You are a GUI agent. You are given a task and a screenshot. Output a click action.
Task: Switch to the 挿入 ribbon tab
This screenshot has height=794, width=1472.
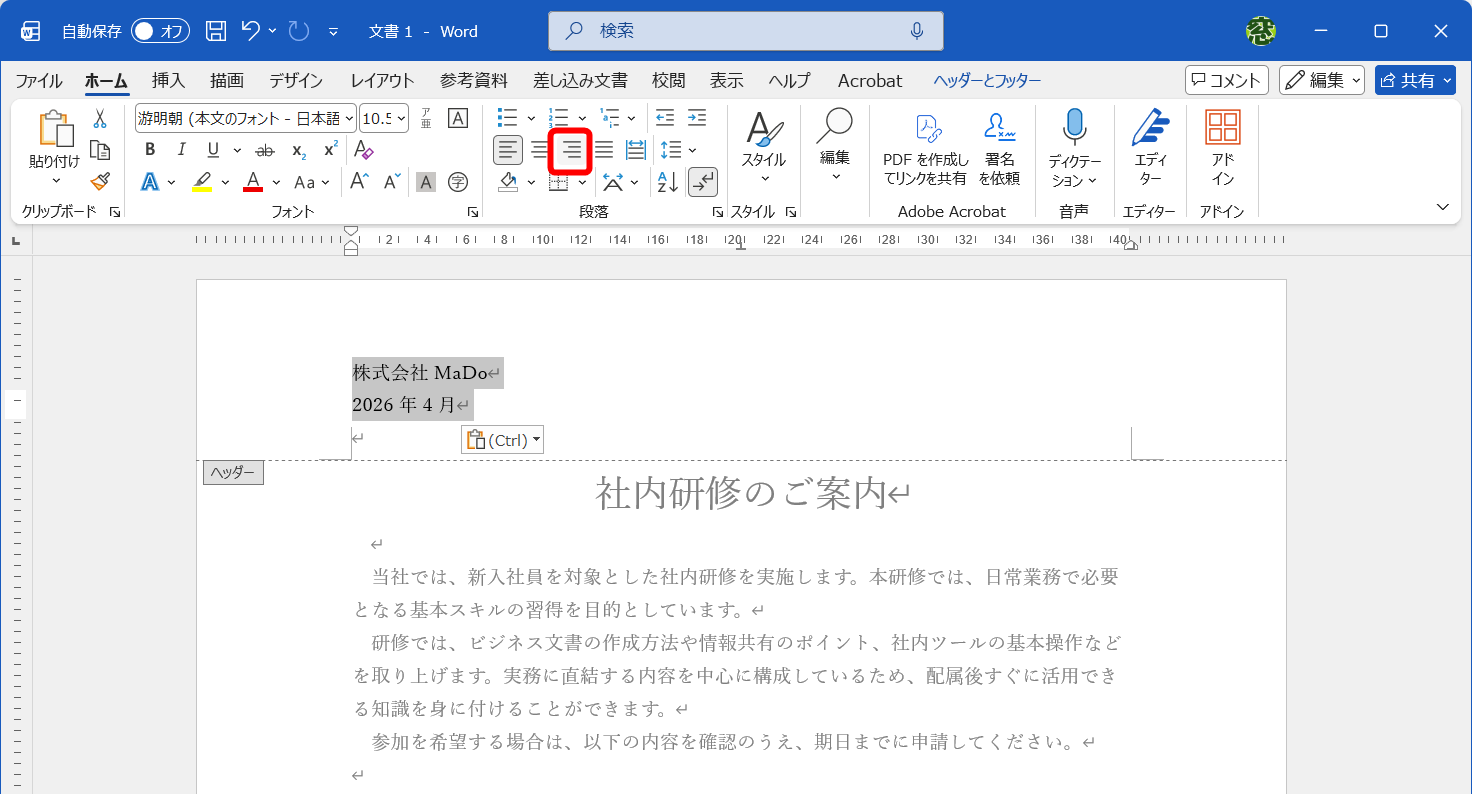[x=168, y=81]
